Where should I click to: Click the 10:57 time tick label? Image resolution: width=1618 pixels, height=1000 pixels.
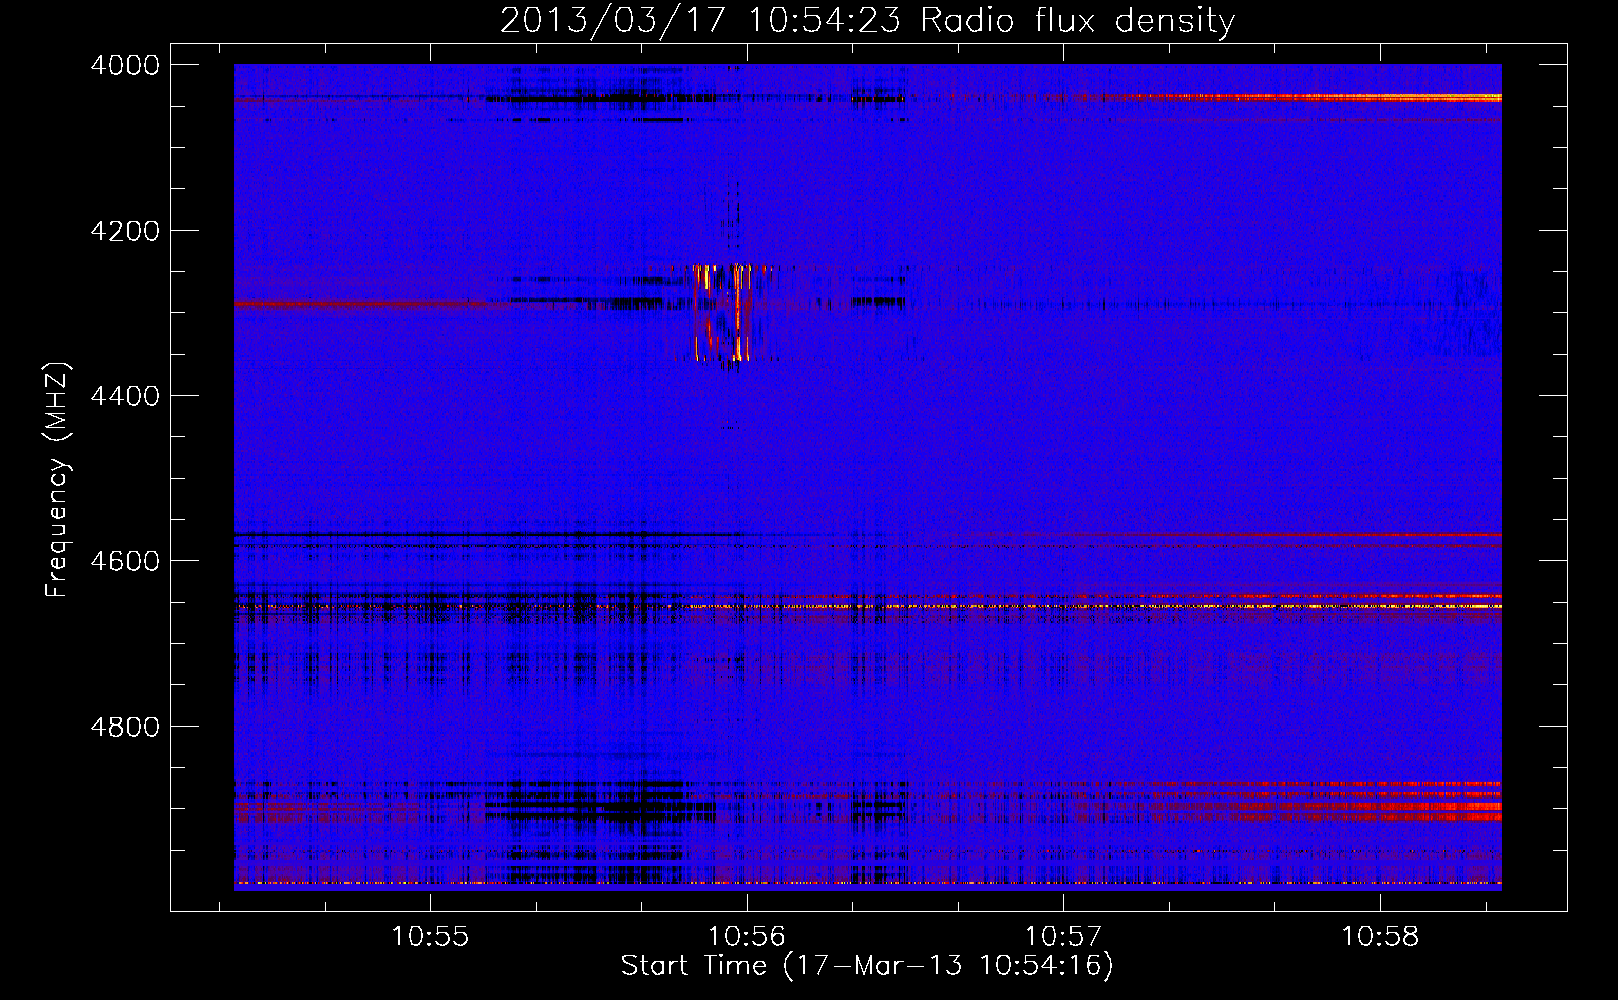click(x=1063, y=937)
